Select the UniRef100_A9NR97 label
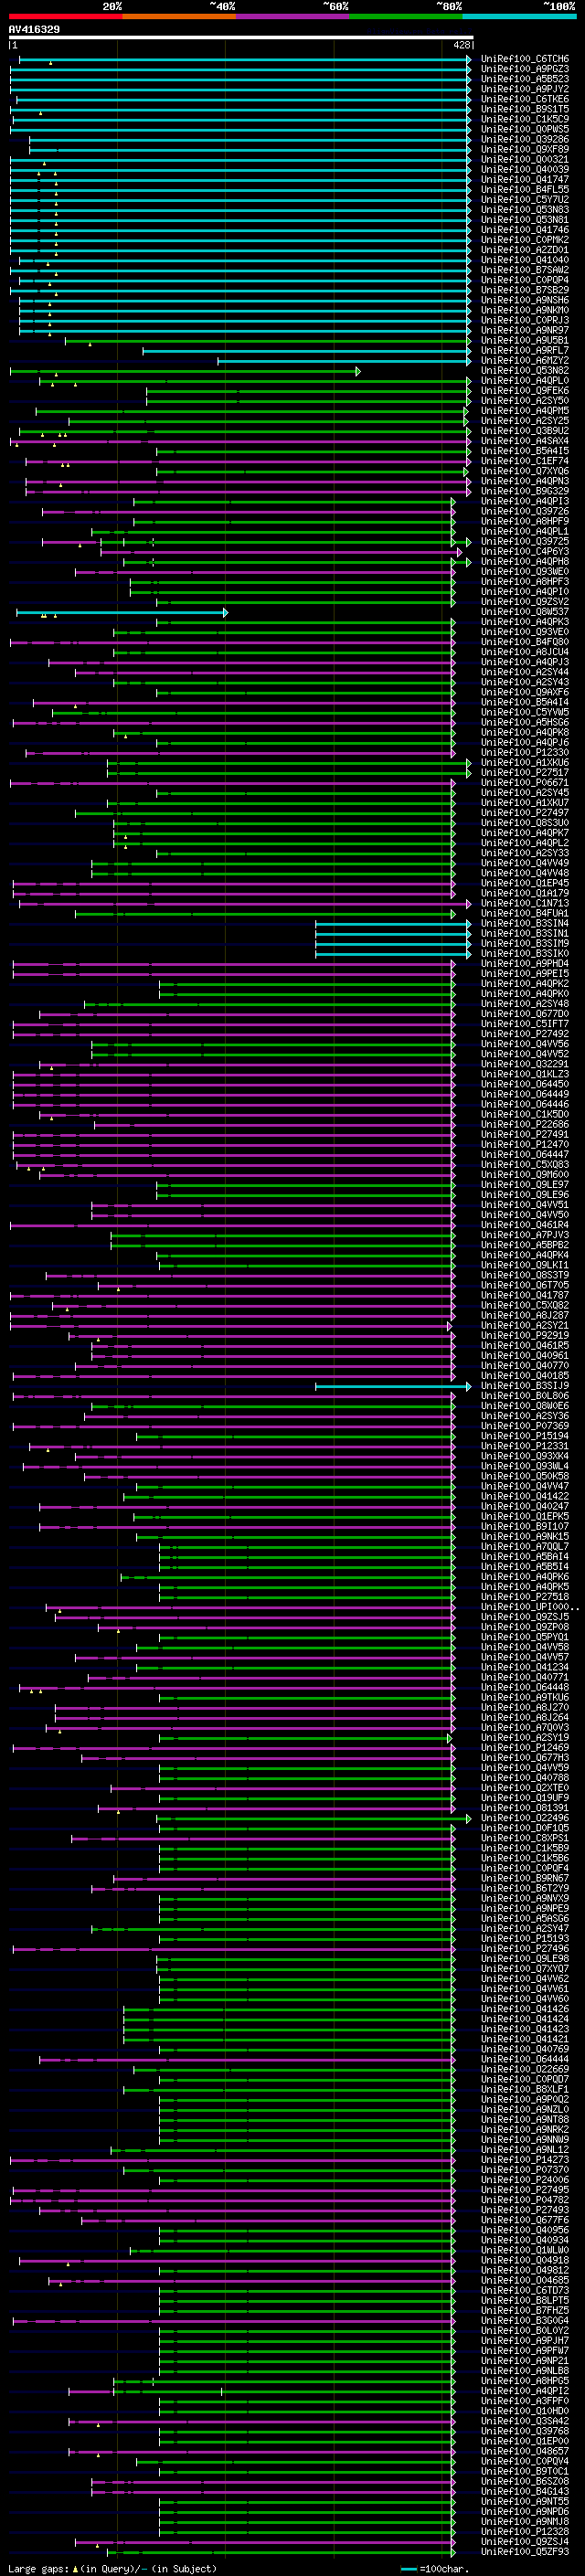This screenshot has width=585, height=2576. 525,330
